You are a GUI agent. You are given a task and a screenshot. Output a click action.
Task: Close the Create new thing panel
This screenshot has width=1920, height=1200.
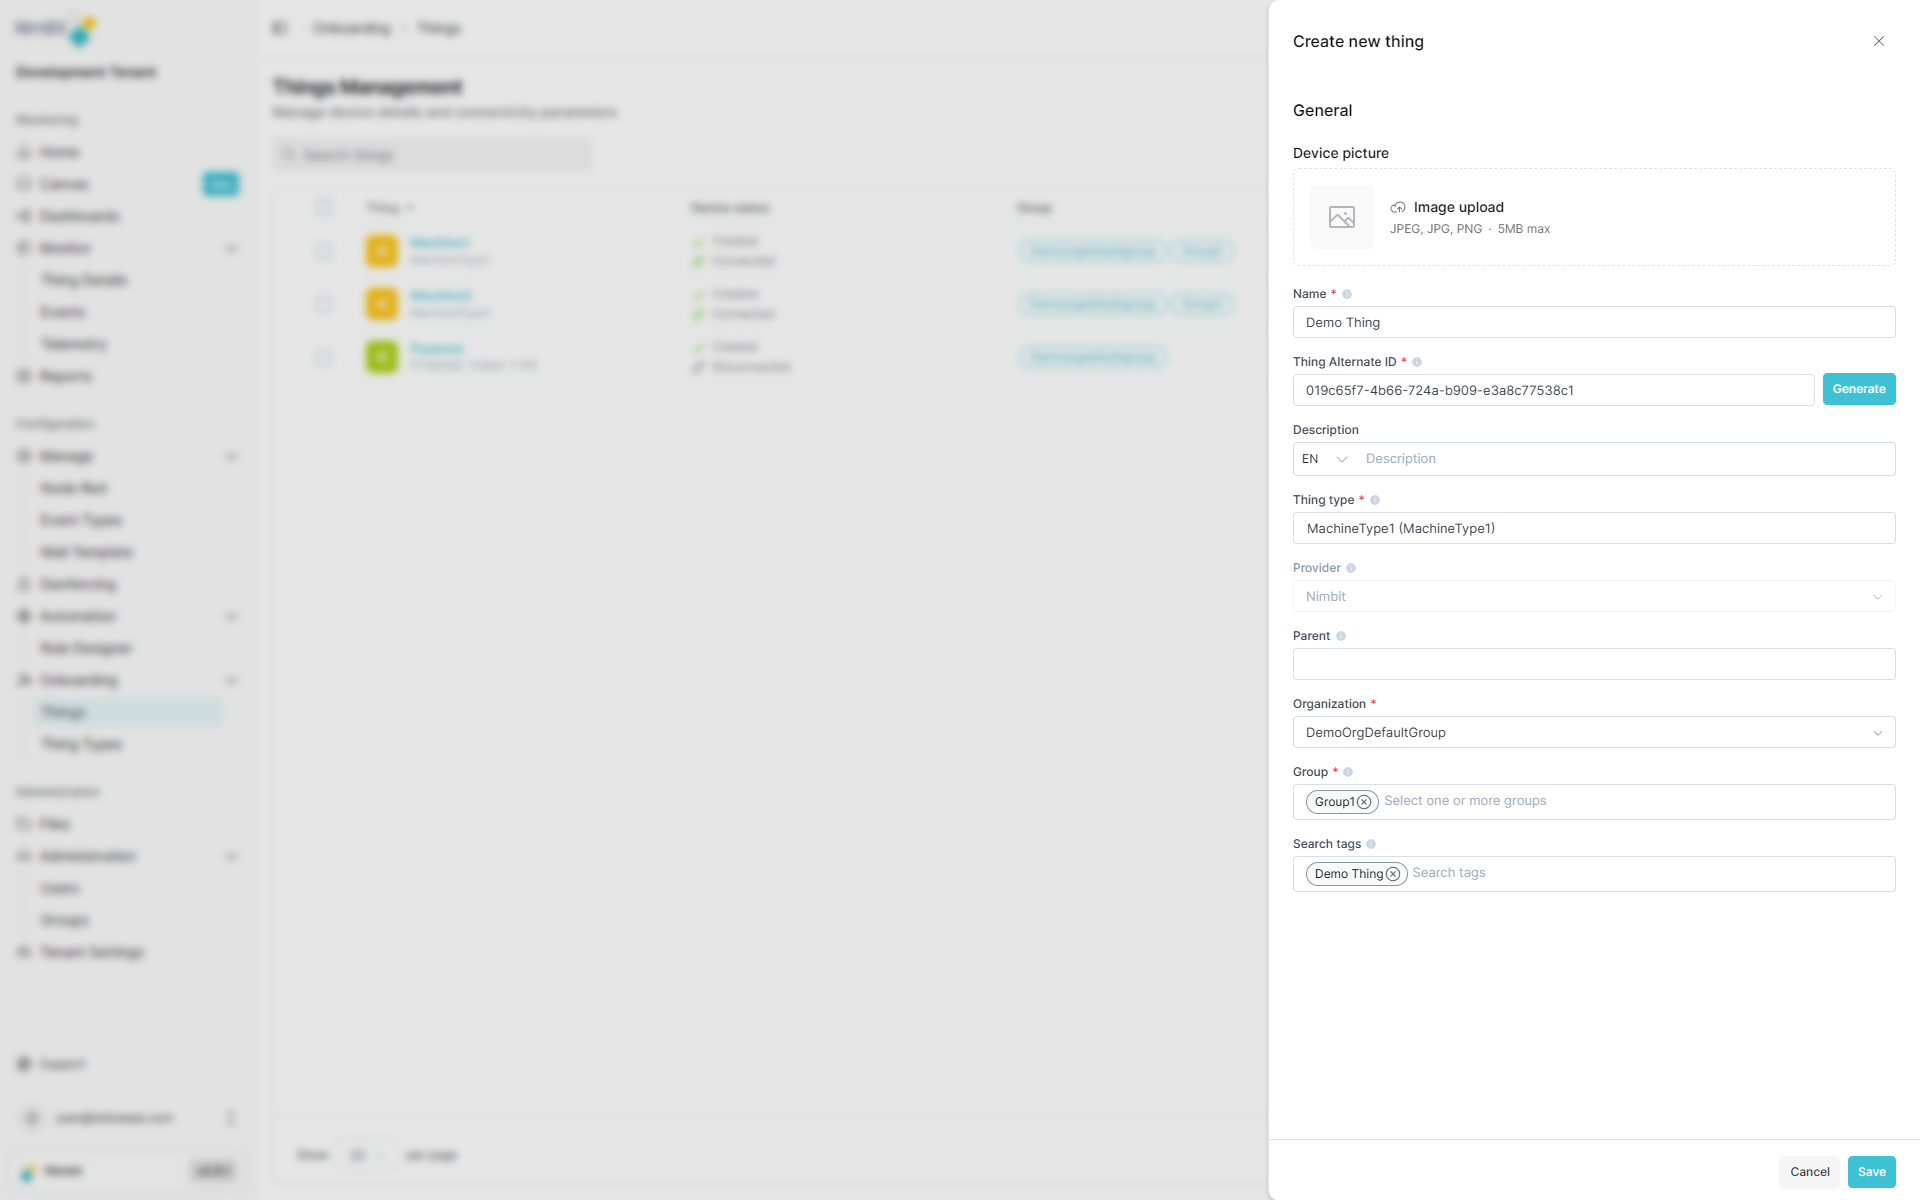click(x=1878, y=41)
